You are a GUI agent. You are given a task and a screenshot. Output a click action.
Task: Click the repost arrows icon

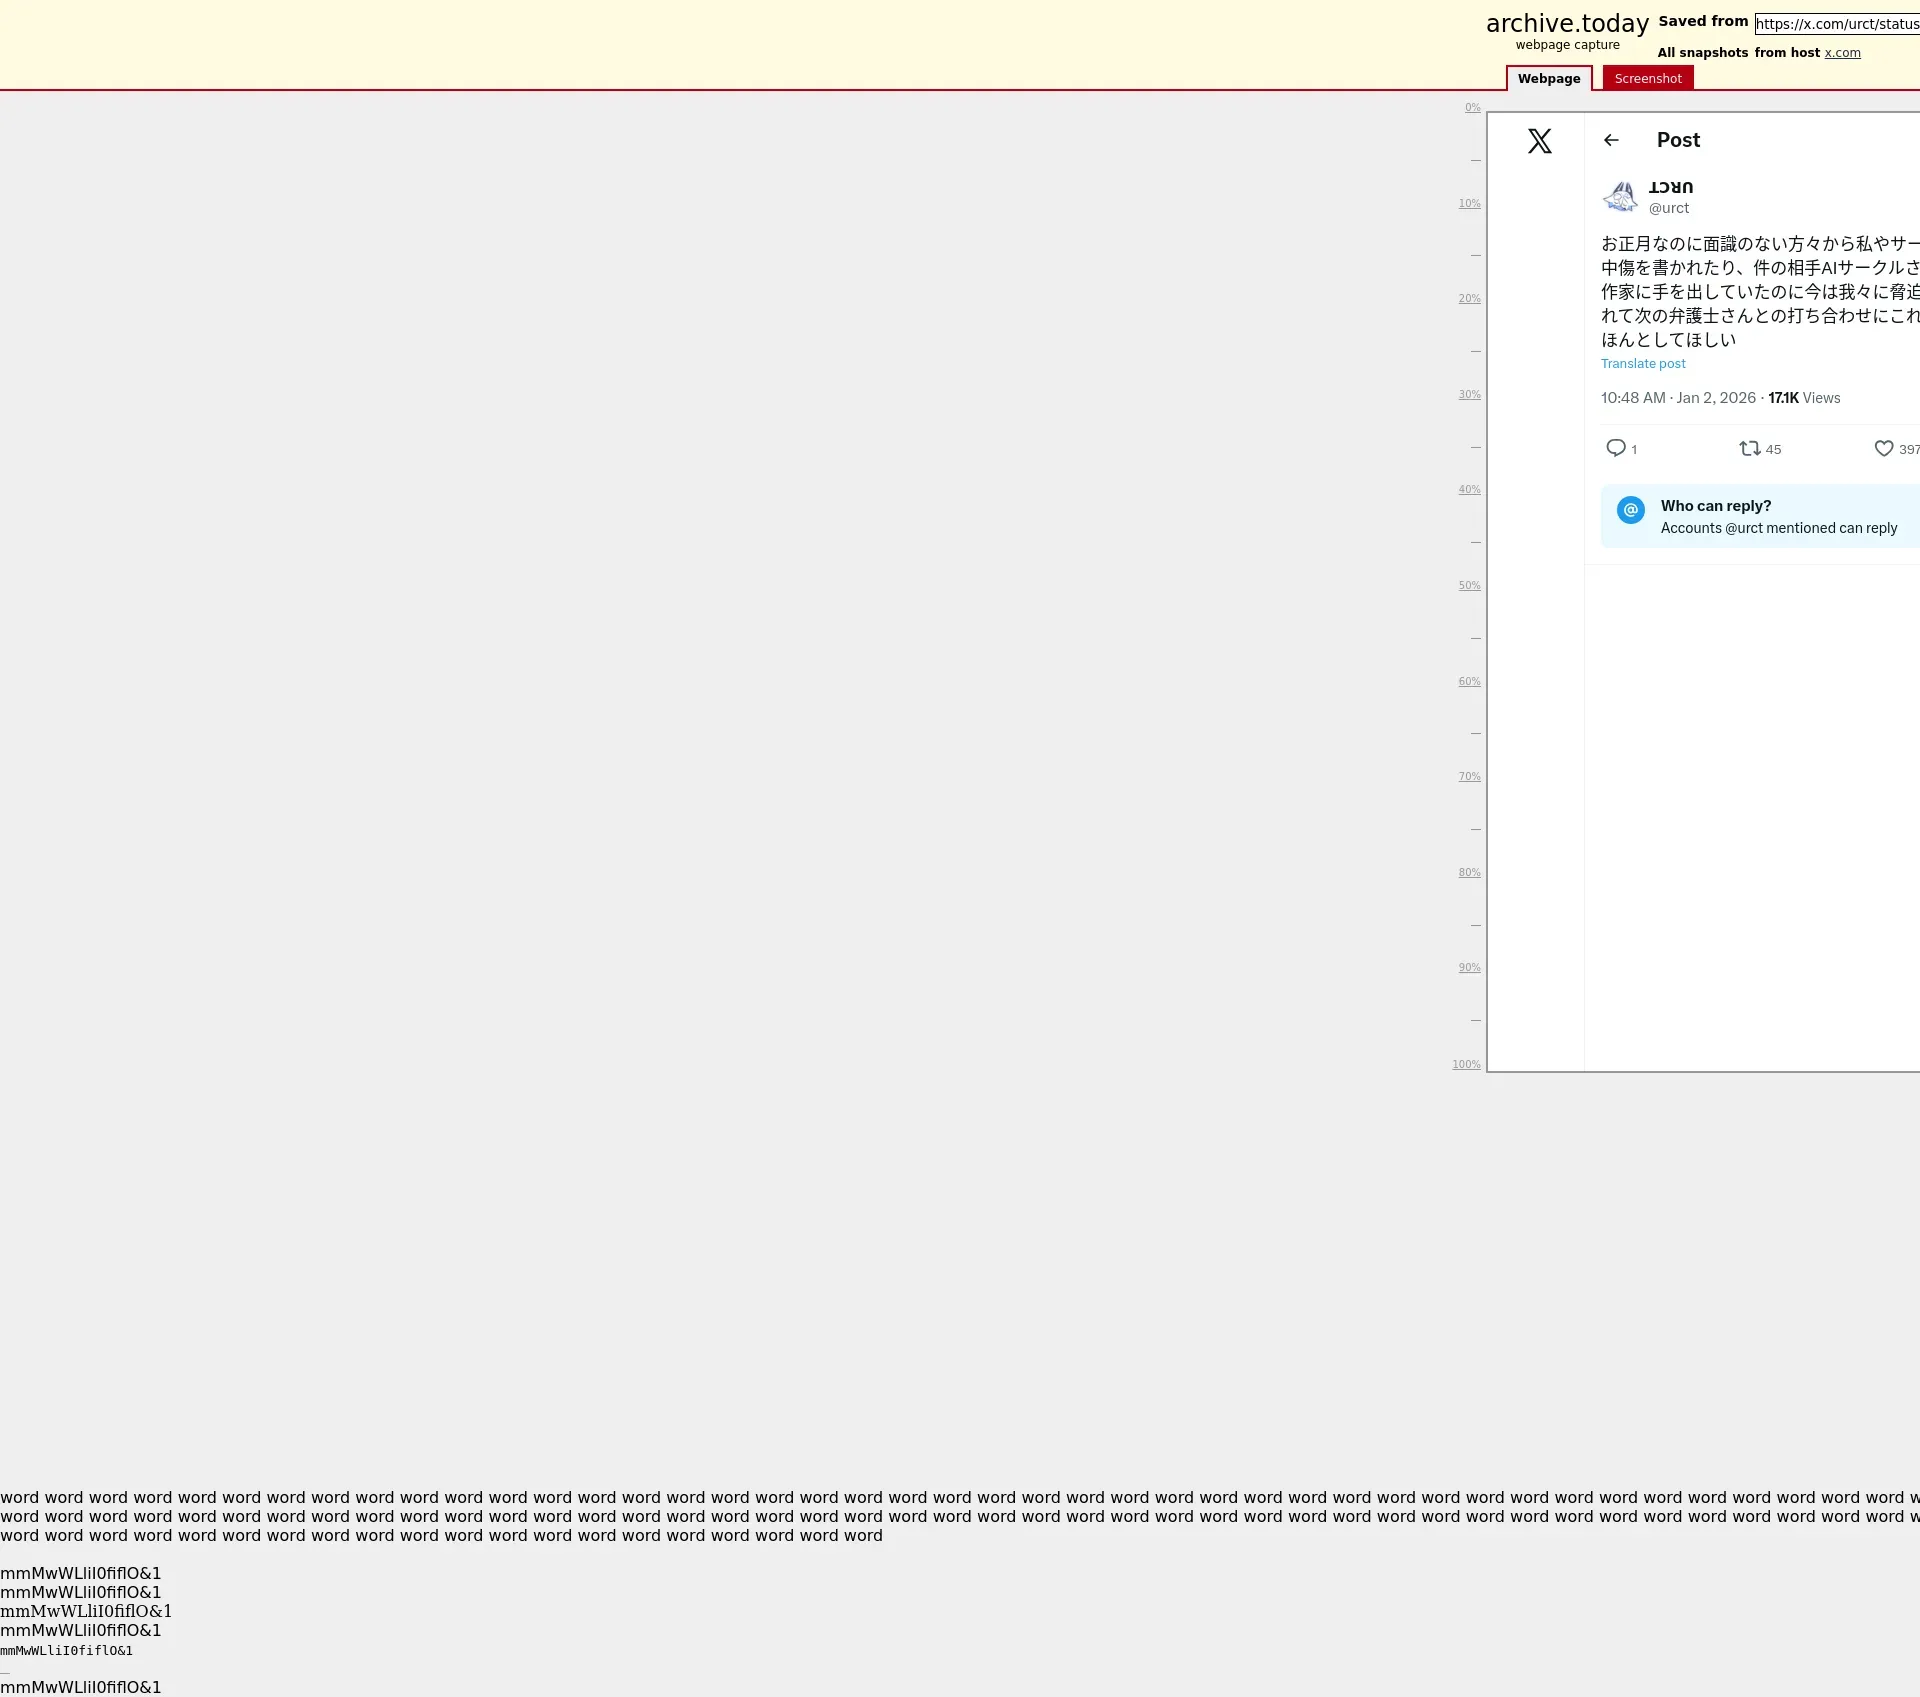[x=1749, y=449]
